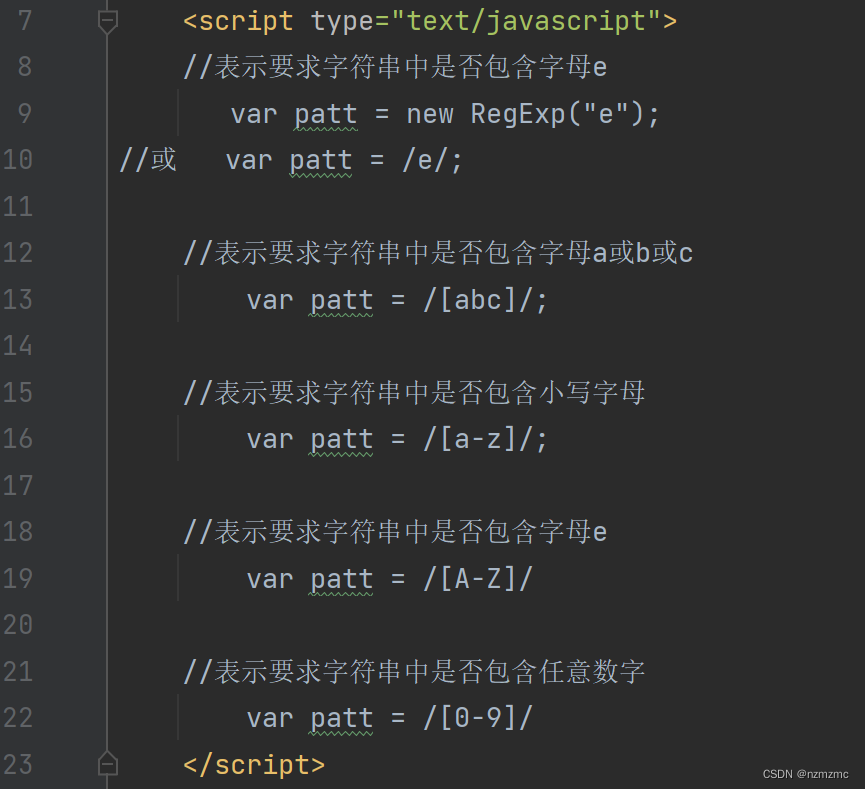This screenshot has height=789, width=865.
Task: Click the /[0-9]/ regex on line 22
Action: point(478,718)
